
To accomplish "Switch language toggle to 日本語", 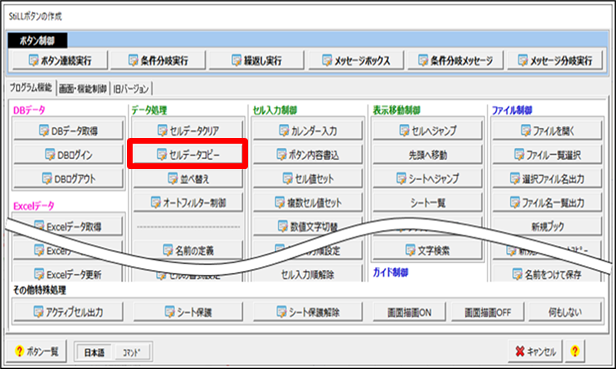I will tap(94, 352).
